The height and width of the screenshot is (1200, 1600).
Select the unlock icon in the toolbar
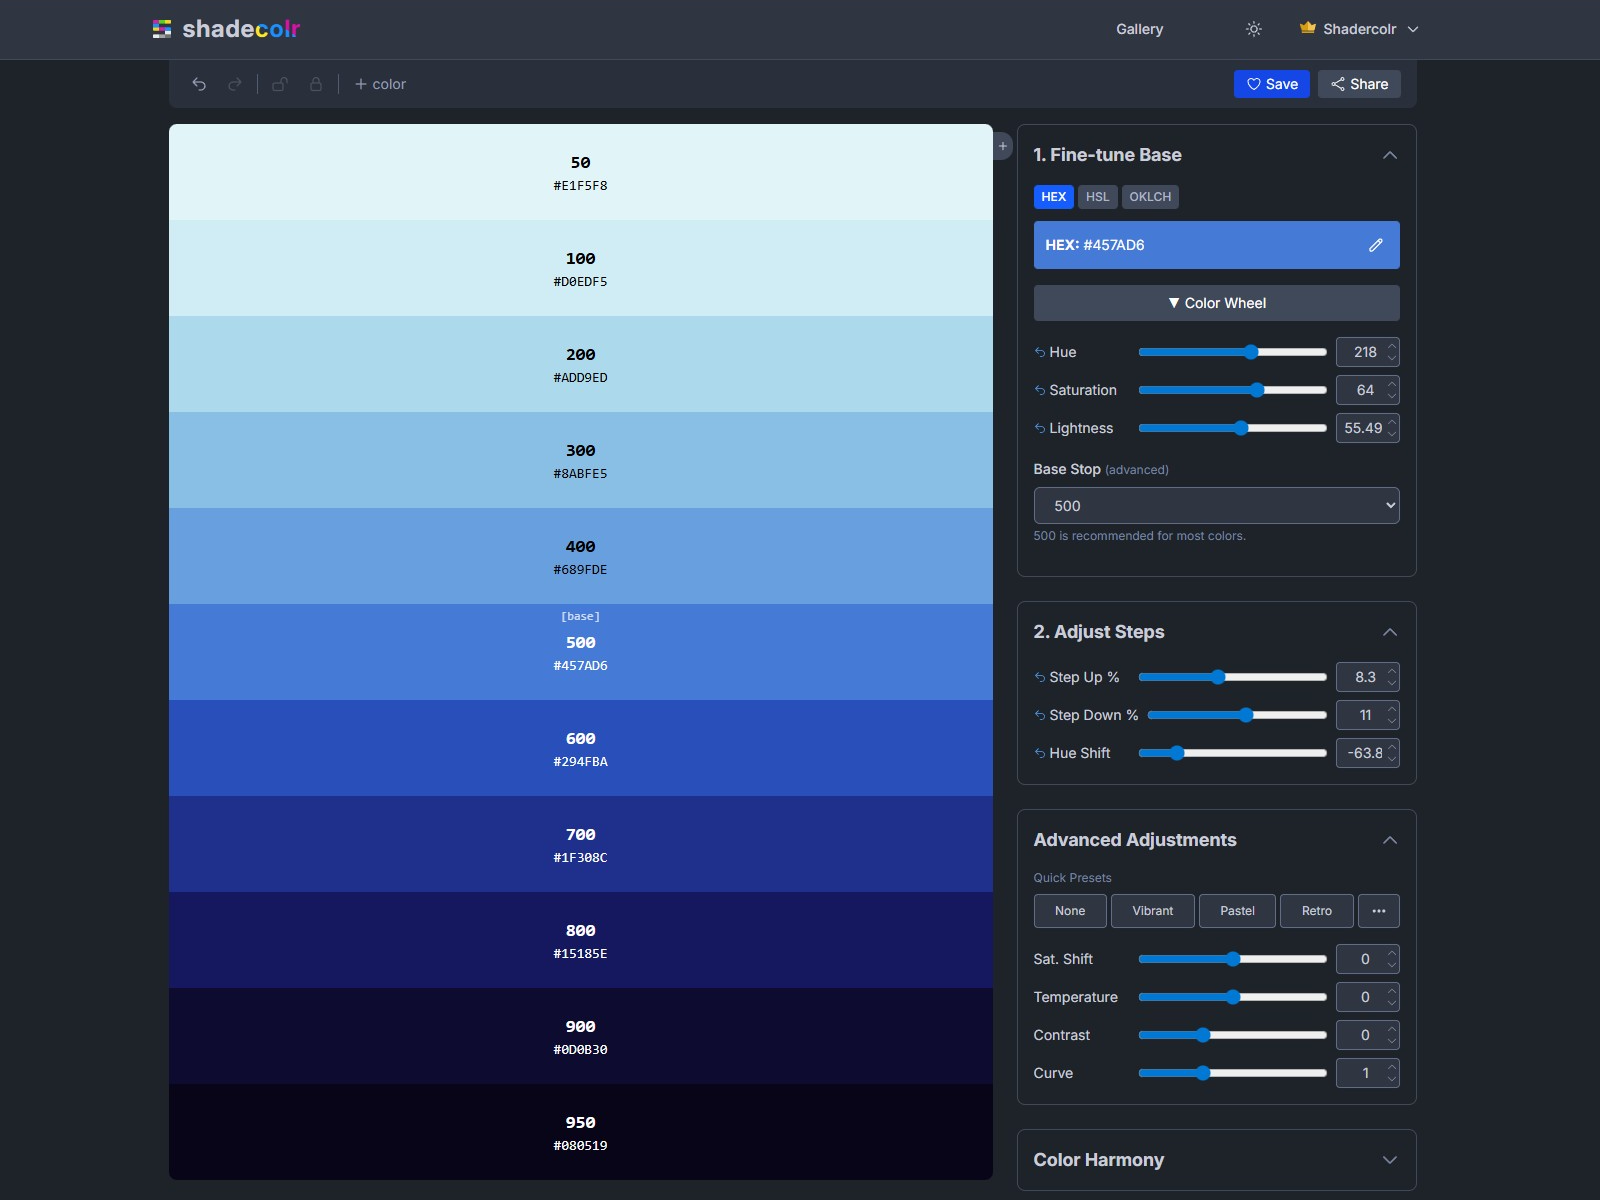point(281,84)
